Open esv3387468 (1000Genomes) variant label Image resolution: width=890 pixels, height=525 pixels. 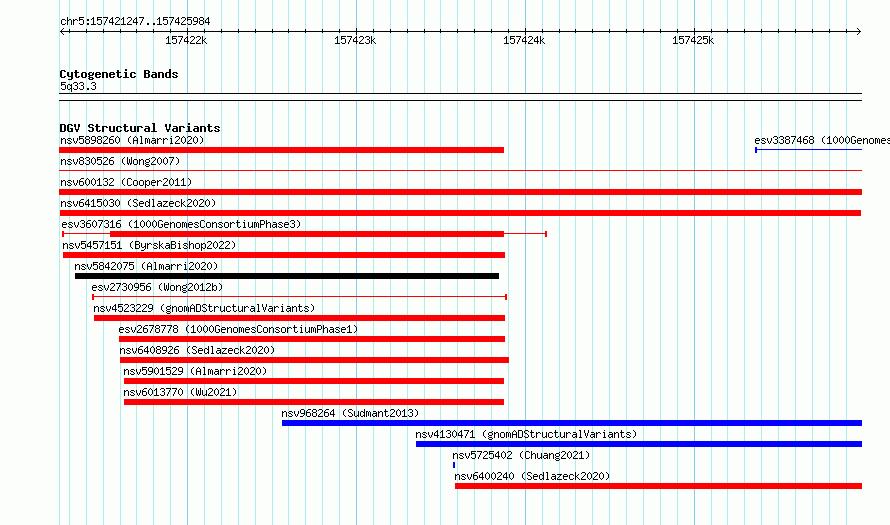point(822,140)
